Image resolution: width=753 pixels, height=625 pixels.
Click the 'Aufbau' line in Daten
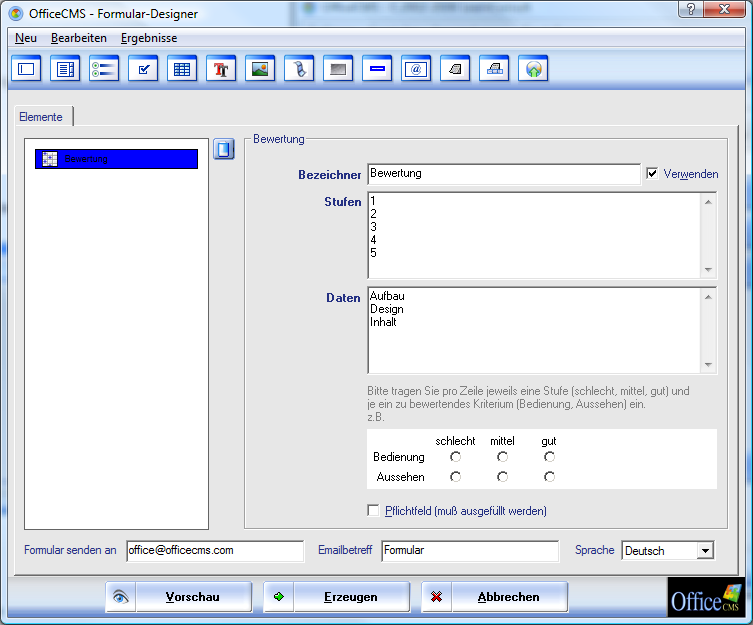[388, 296]
